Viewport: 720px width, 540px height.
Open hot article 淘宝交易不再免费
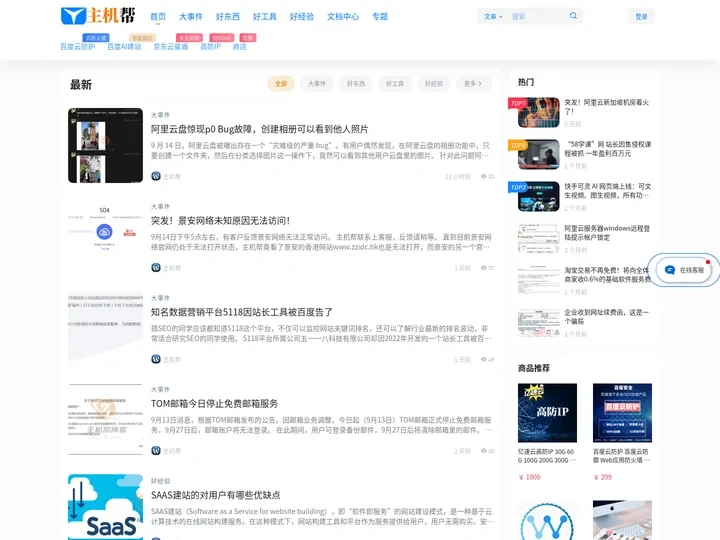(x=608, y=275)
